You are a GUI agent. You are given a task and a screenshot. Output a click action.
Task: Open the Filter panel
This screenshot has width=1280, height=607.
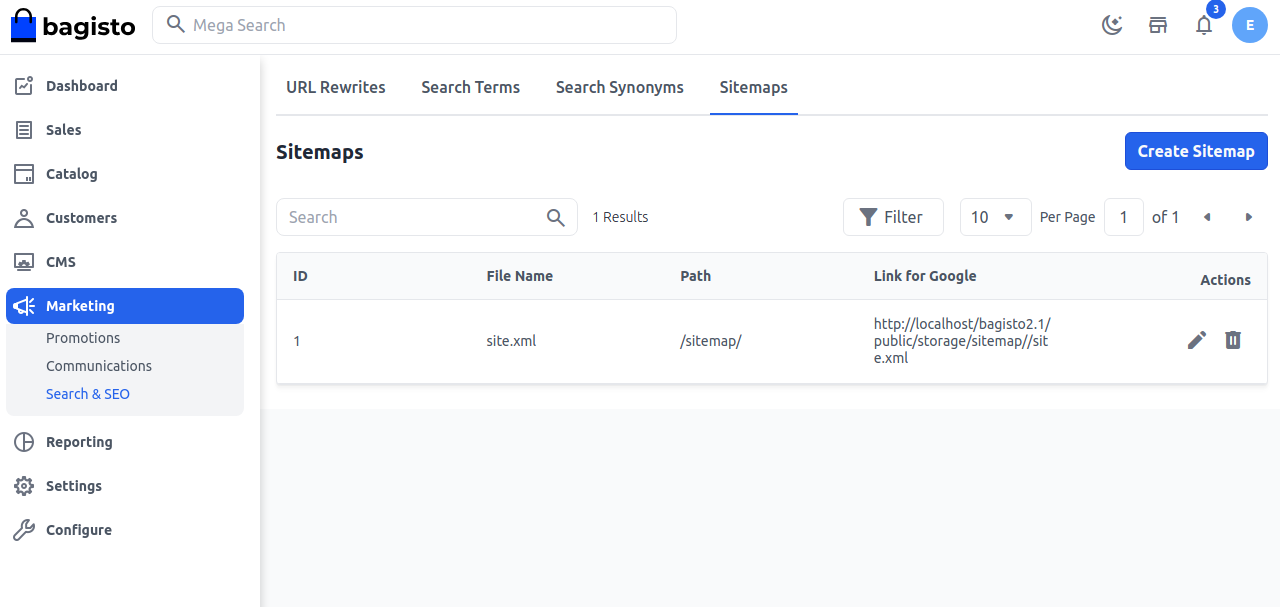pyautogui.click(x=893, y=217)
